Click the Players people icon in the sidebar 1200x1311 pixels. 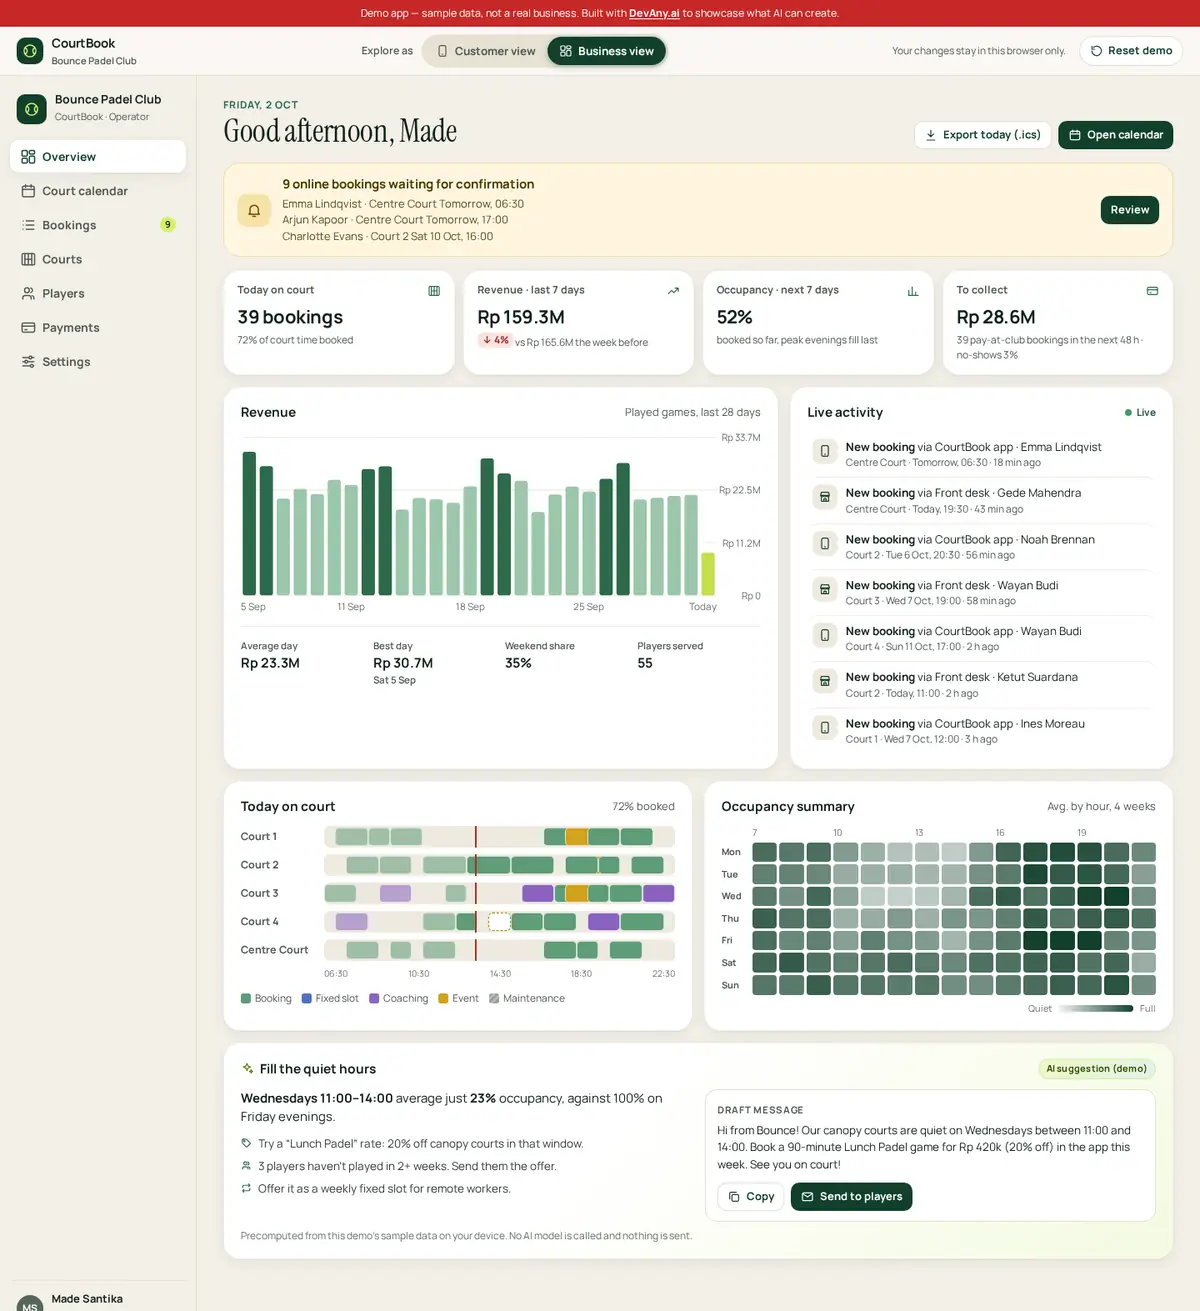28,294
